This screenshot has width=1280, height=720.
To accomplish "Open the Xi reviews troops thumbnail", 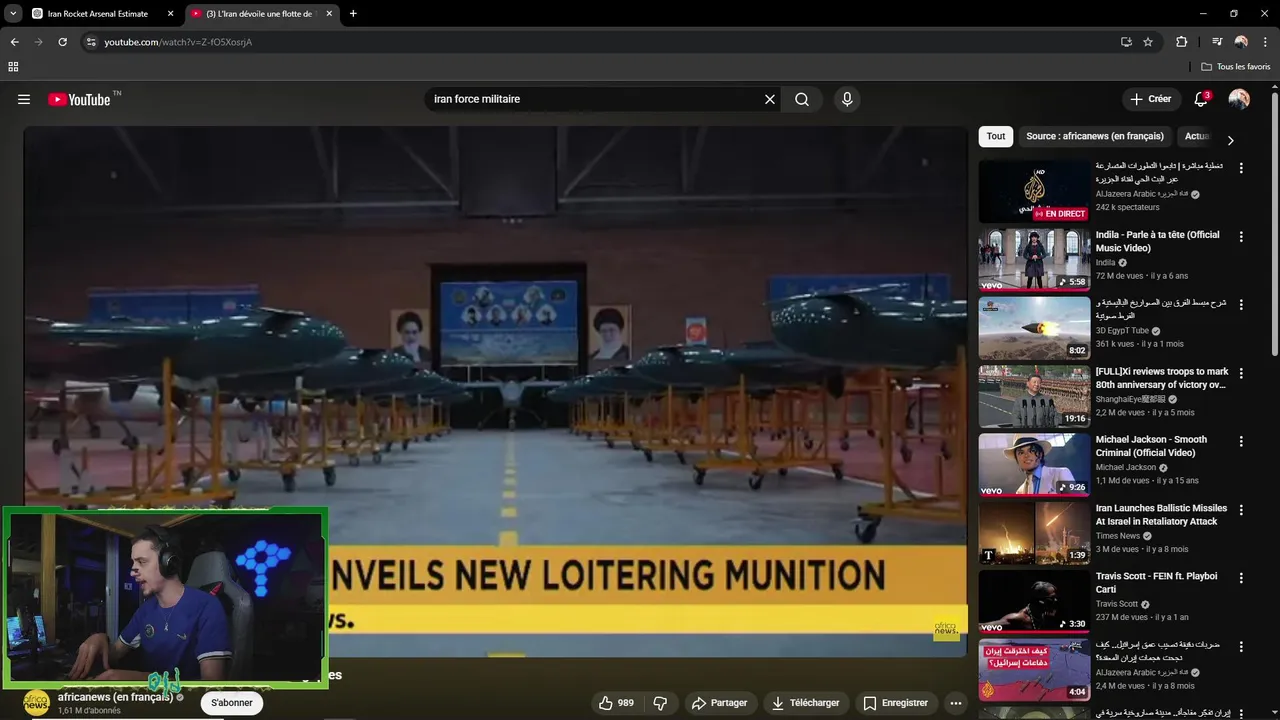I will 1034,396.
